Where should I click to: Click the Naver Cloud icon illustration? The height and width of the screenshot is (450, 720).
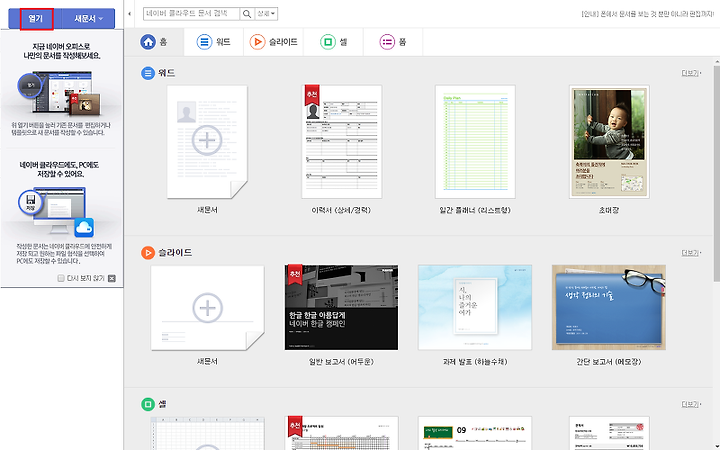[84, 227]
